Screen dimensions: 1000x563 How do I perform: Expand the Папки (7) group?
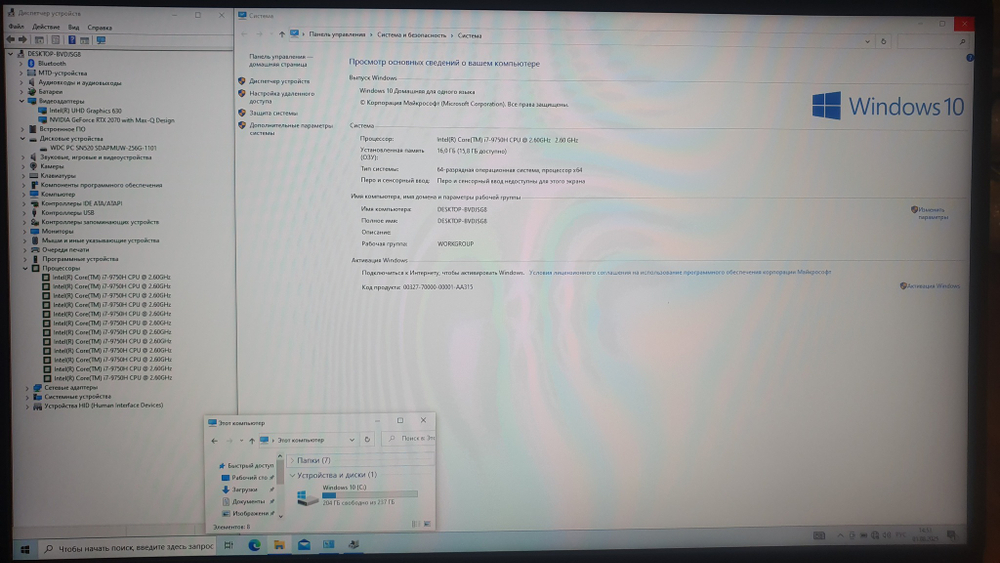[293, 460]
